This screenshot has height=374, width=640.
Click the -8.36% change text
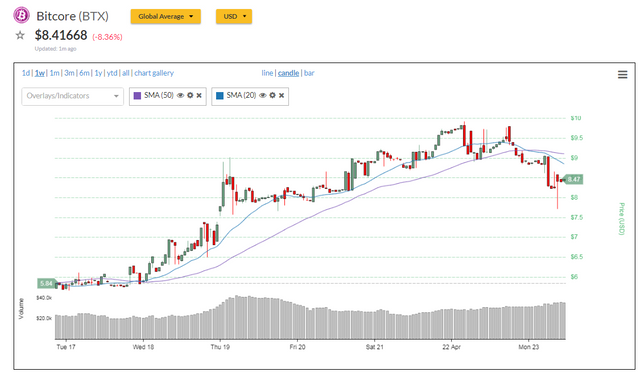point(107,37)
